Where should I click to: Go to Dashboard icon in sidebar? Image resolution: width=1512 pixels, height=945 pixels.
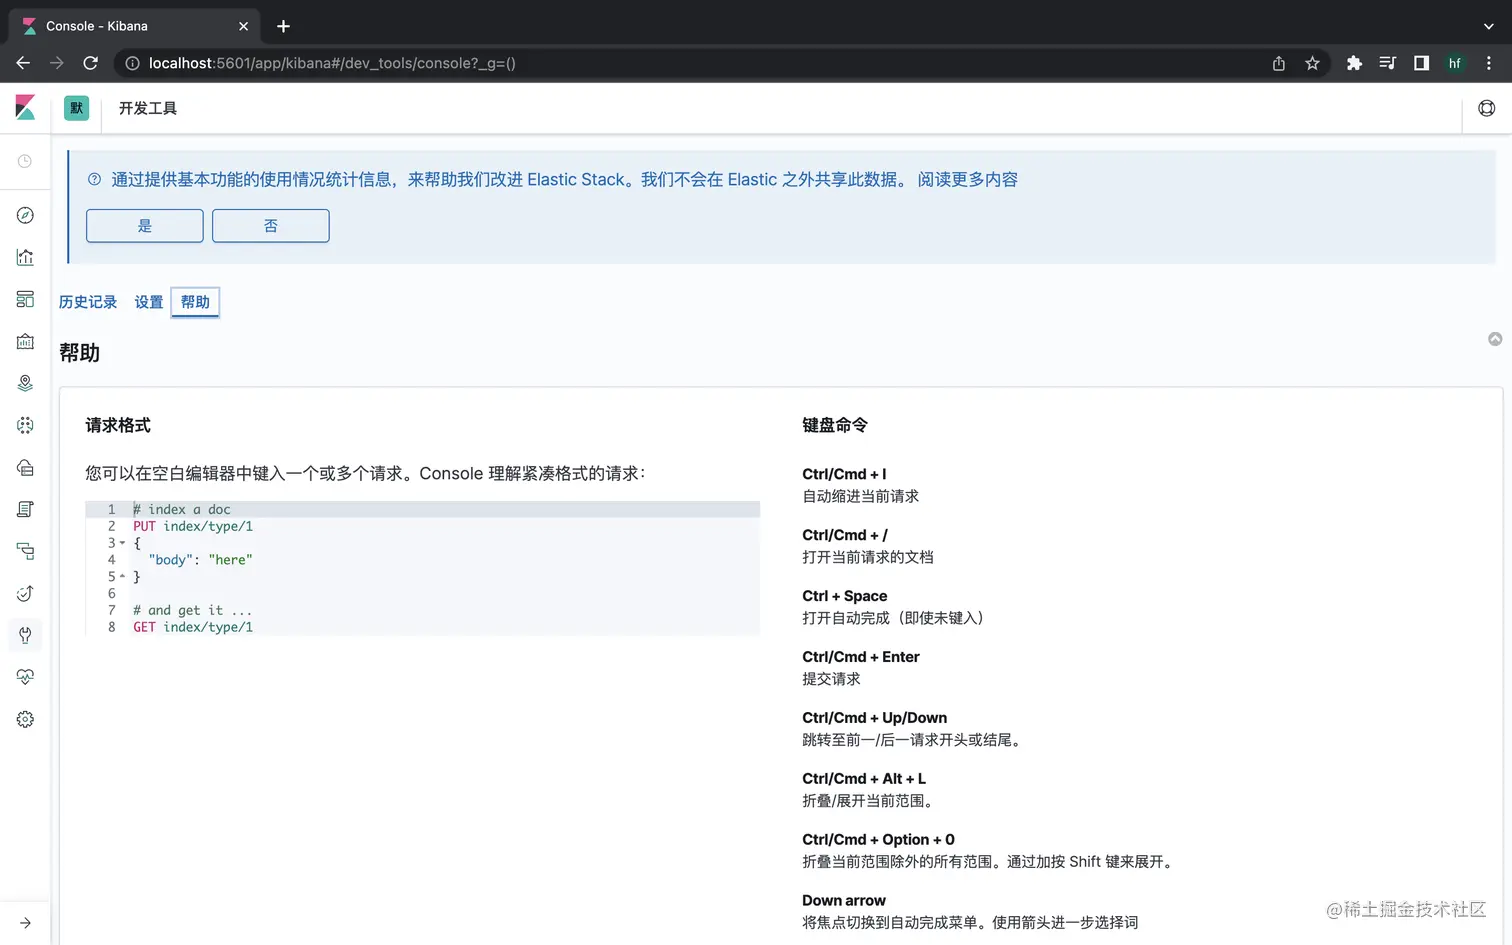pyautogui.click(x=25, y=299)
